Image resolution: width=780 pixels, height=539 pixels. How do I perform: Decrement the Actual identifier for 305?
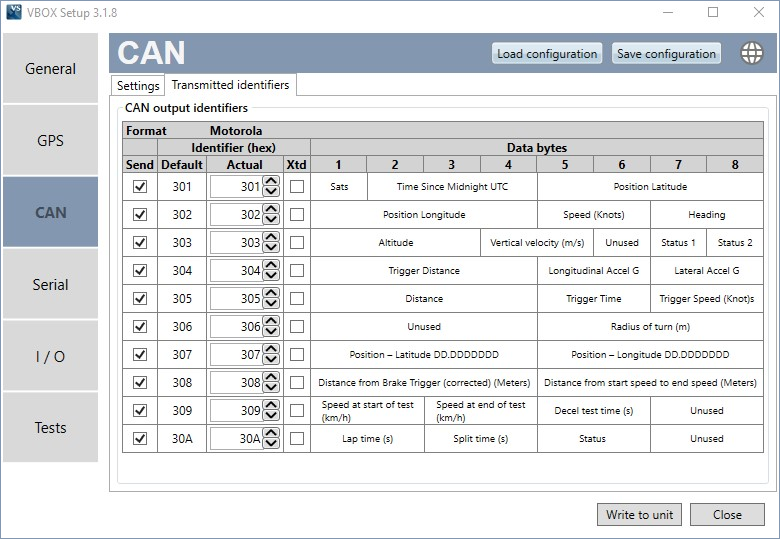click(271, 304)
